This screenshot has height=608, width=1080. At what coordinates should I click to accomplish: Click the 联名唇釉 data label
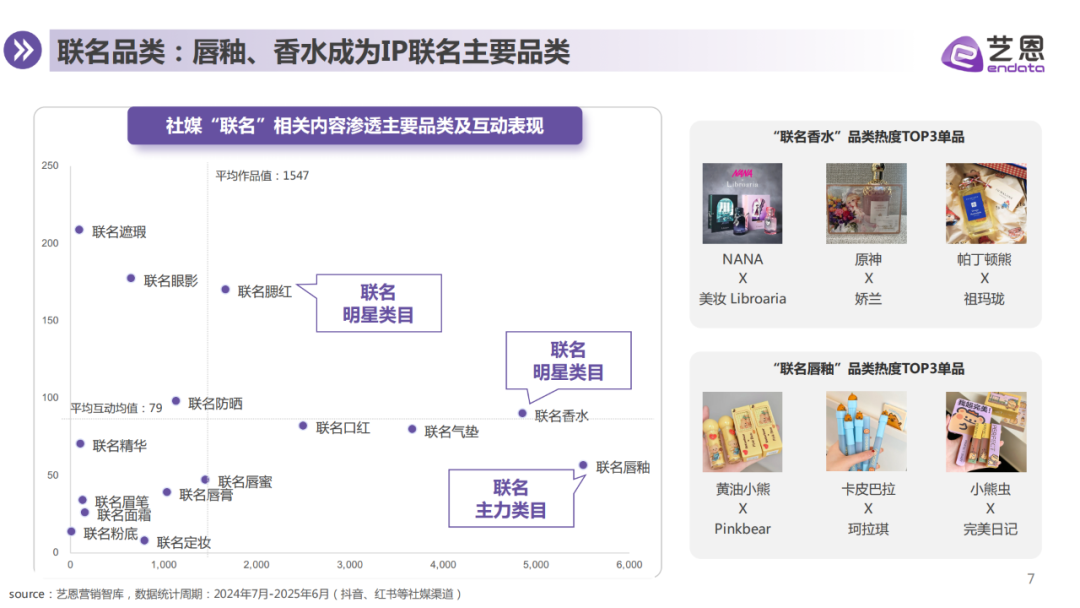point(623,468)
